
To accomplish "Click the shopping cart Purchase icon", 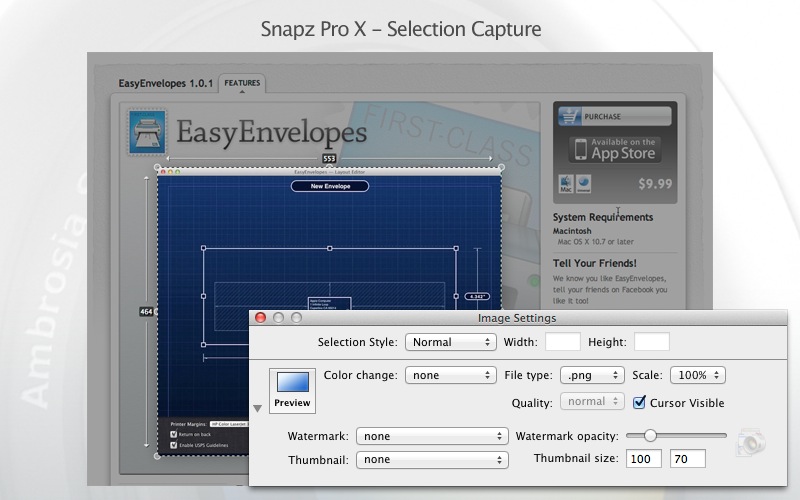I will 569,116.
